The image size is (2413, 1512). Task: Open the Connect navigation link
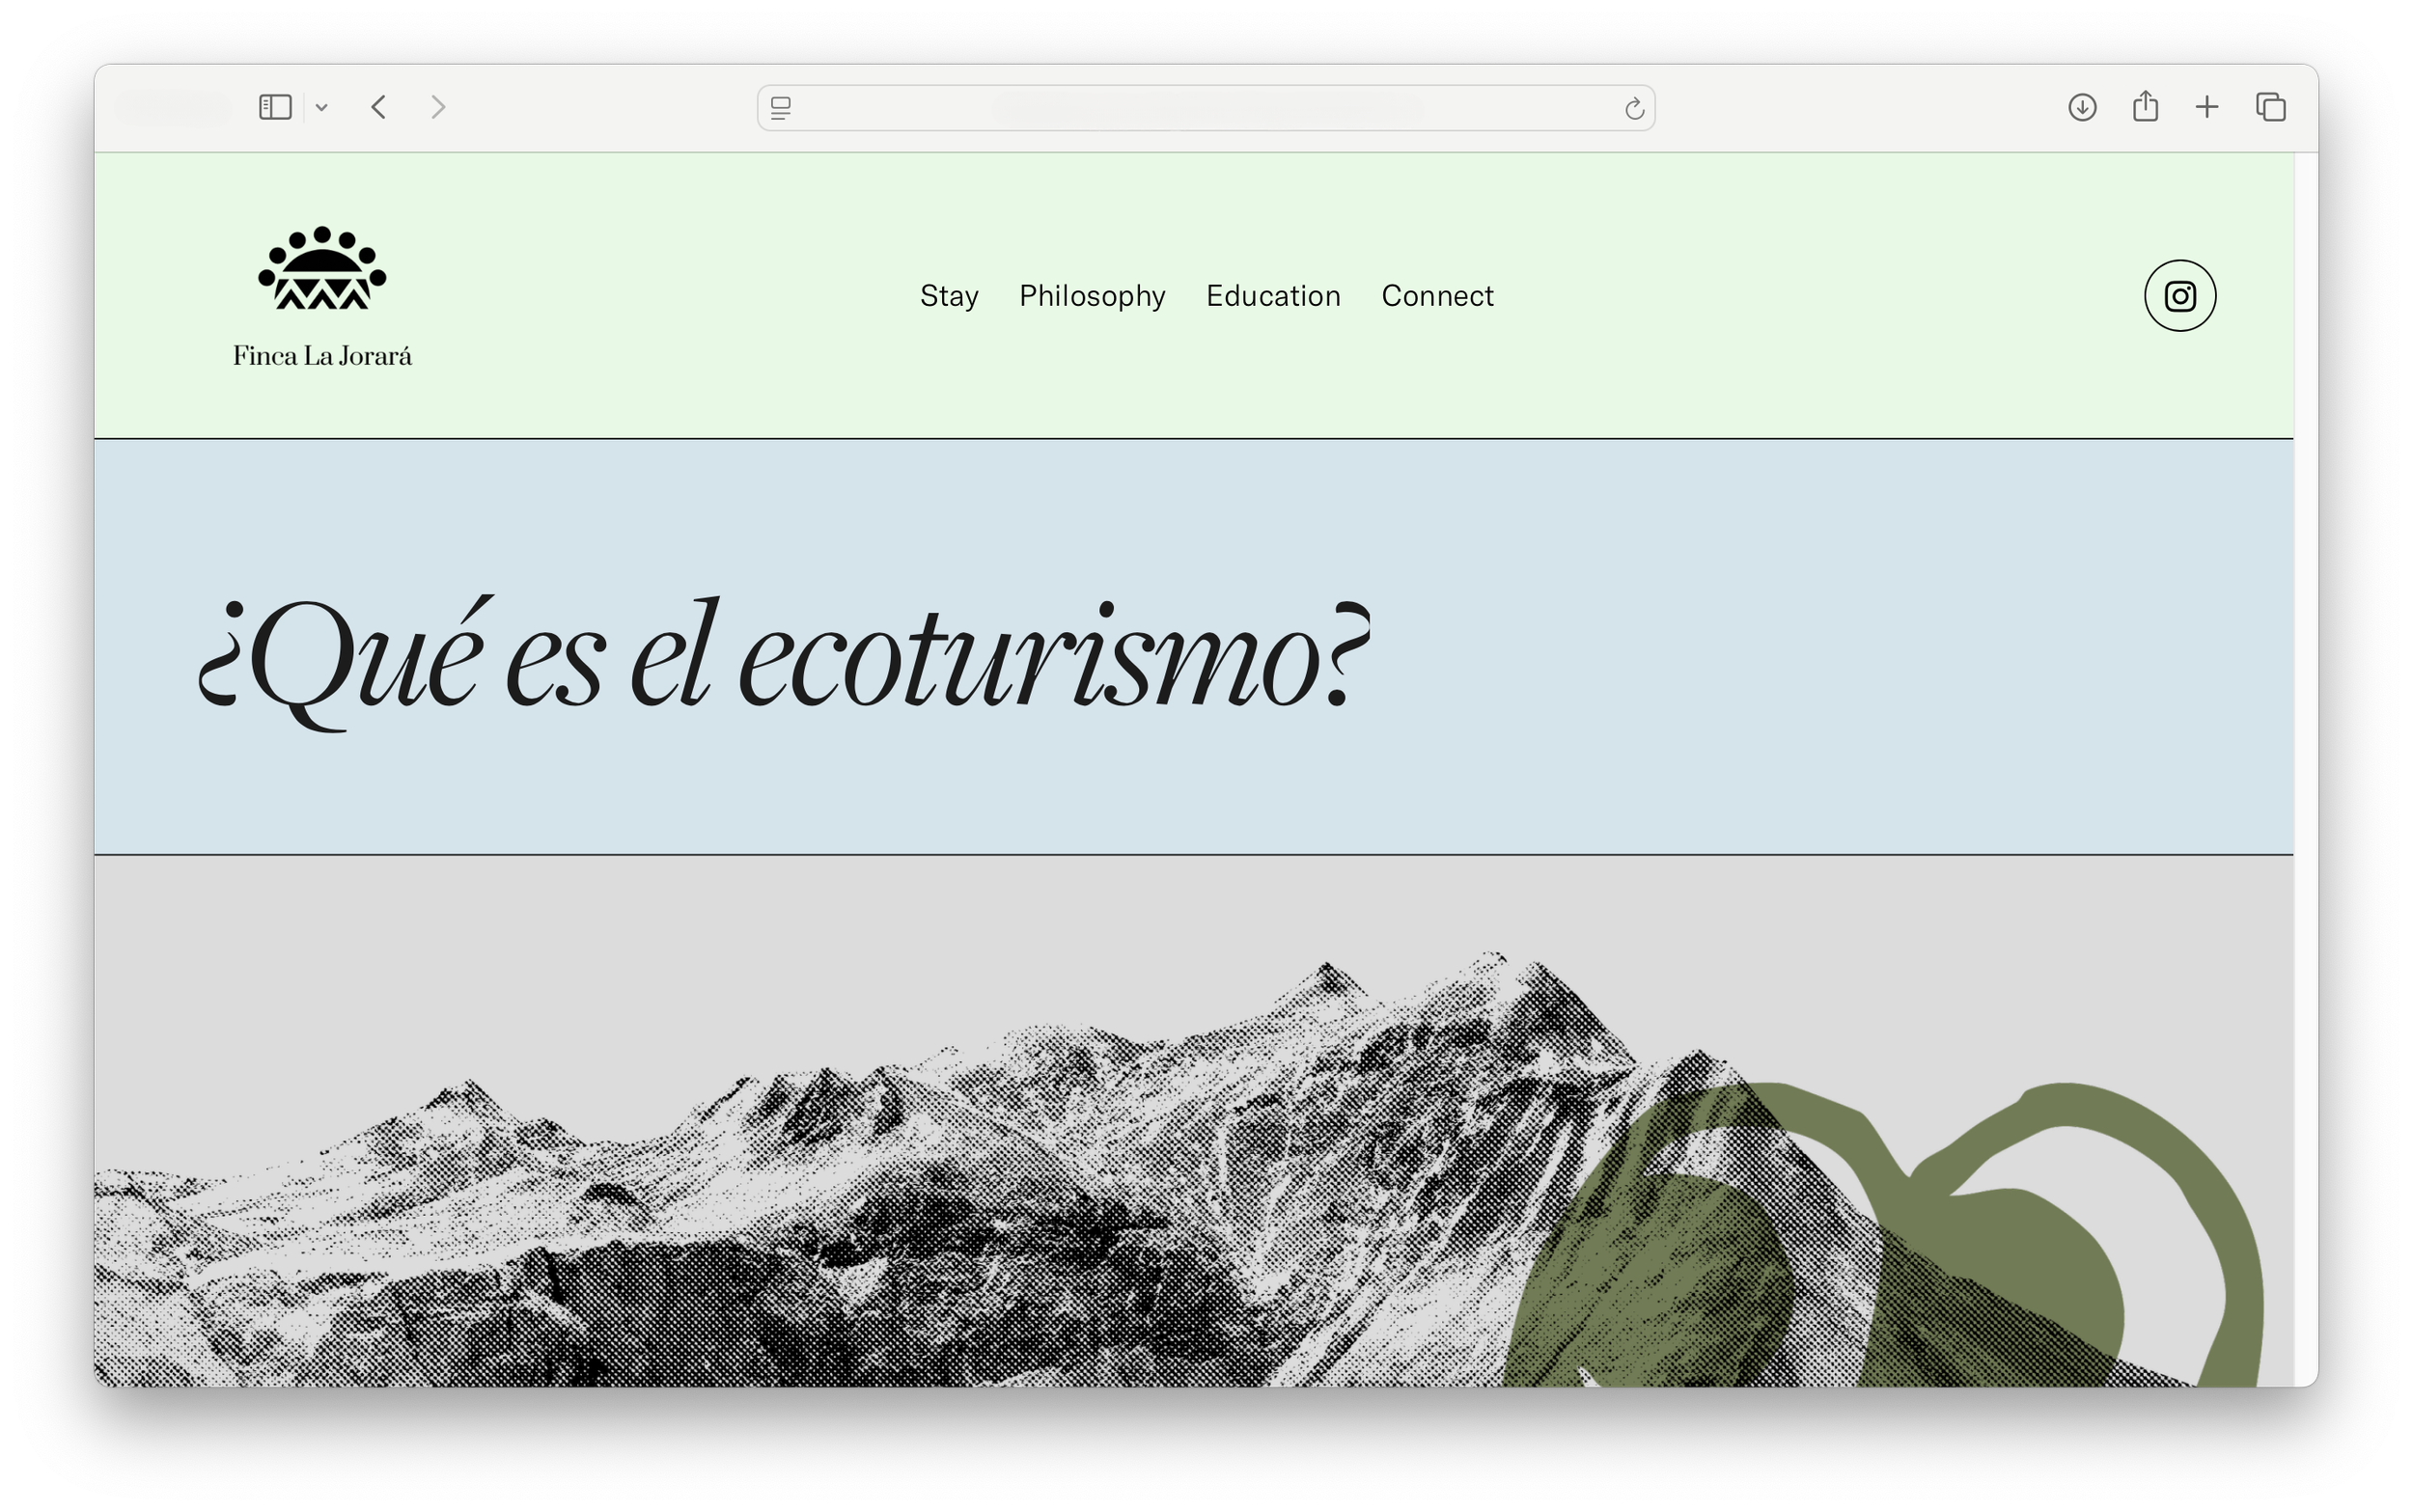click(x=1437, y=296)
